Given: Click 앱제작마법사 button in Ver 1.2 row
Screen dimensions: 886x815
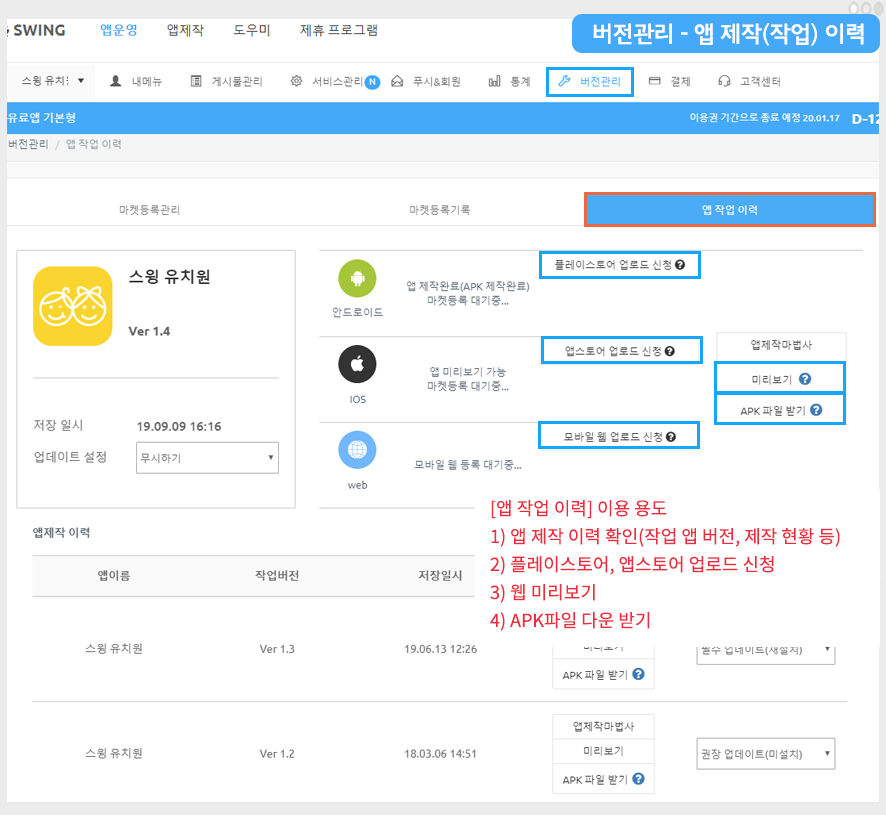Looking at the screenshot, I should (603, 726).
